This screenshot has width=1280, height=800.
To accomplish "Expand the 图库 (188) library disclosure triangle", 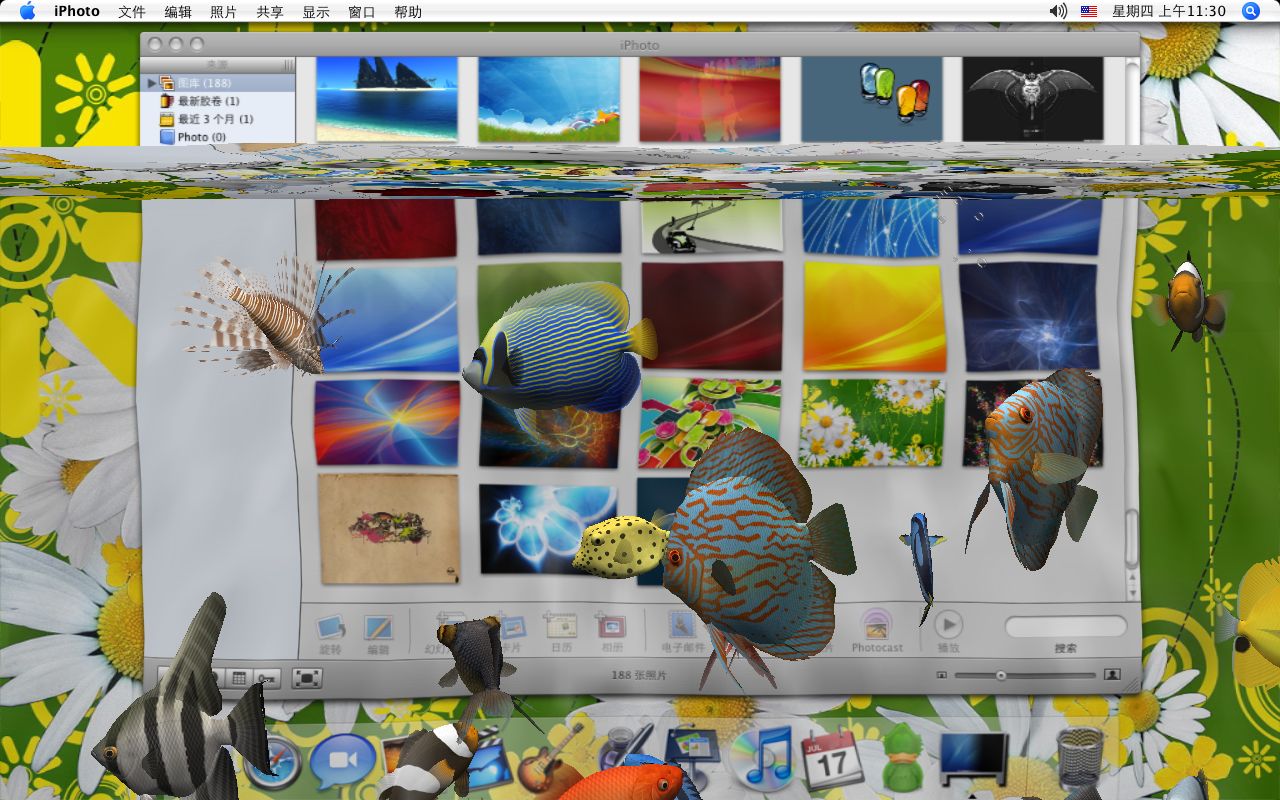I will 152,83.
